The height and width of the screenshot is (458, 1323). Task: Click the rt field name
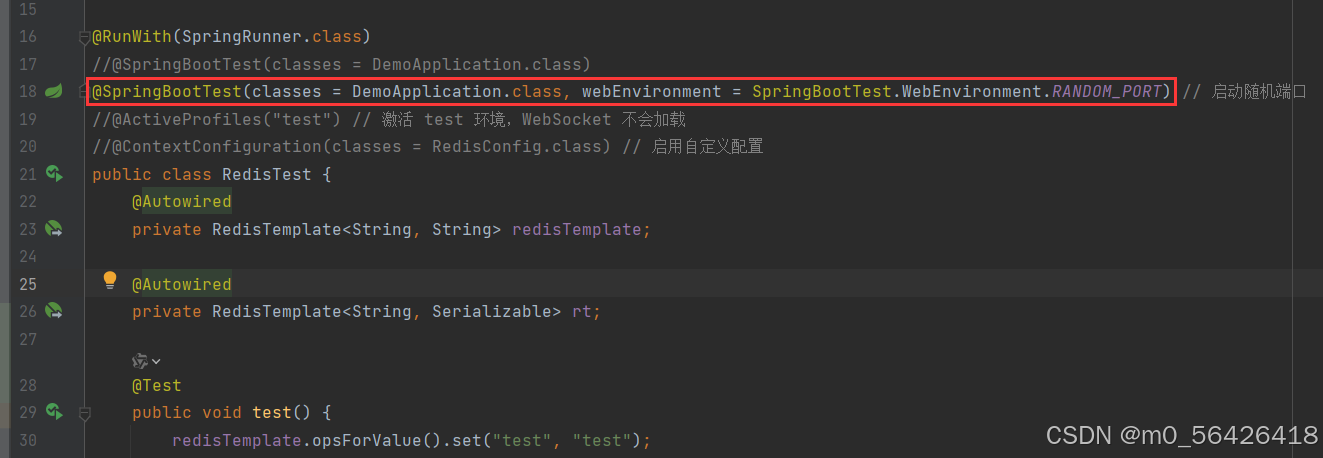coord(581,312)
